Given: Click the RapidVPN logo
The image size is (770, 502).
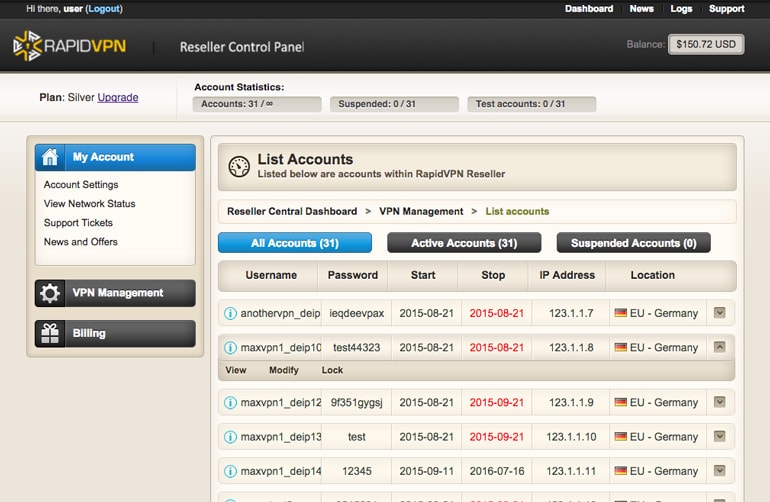Looking at the screenshot, I should click(x=69, y=46).
